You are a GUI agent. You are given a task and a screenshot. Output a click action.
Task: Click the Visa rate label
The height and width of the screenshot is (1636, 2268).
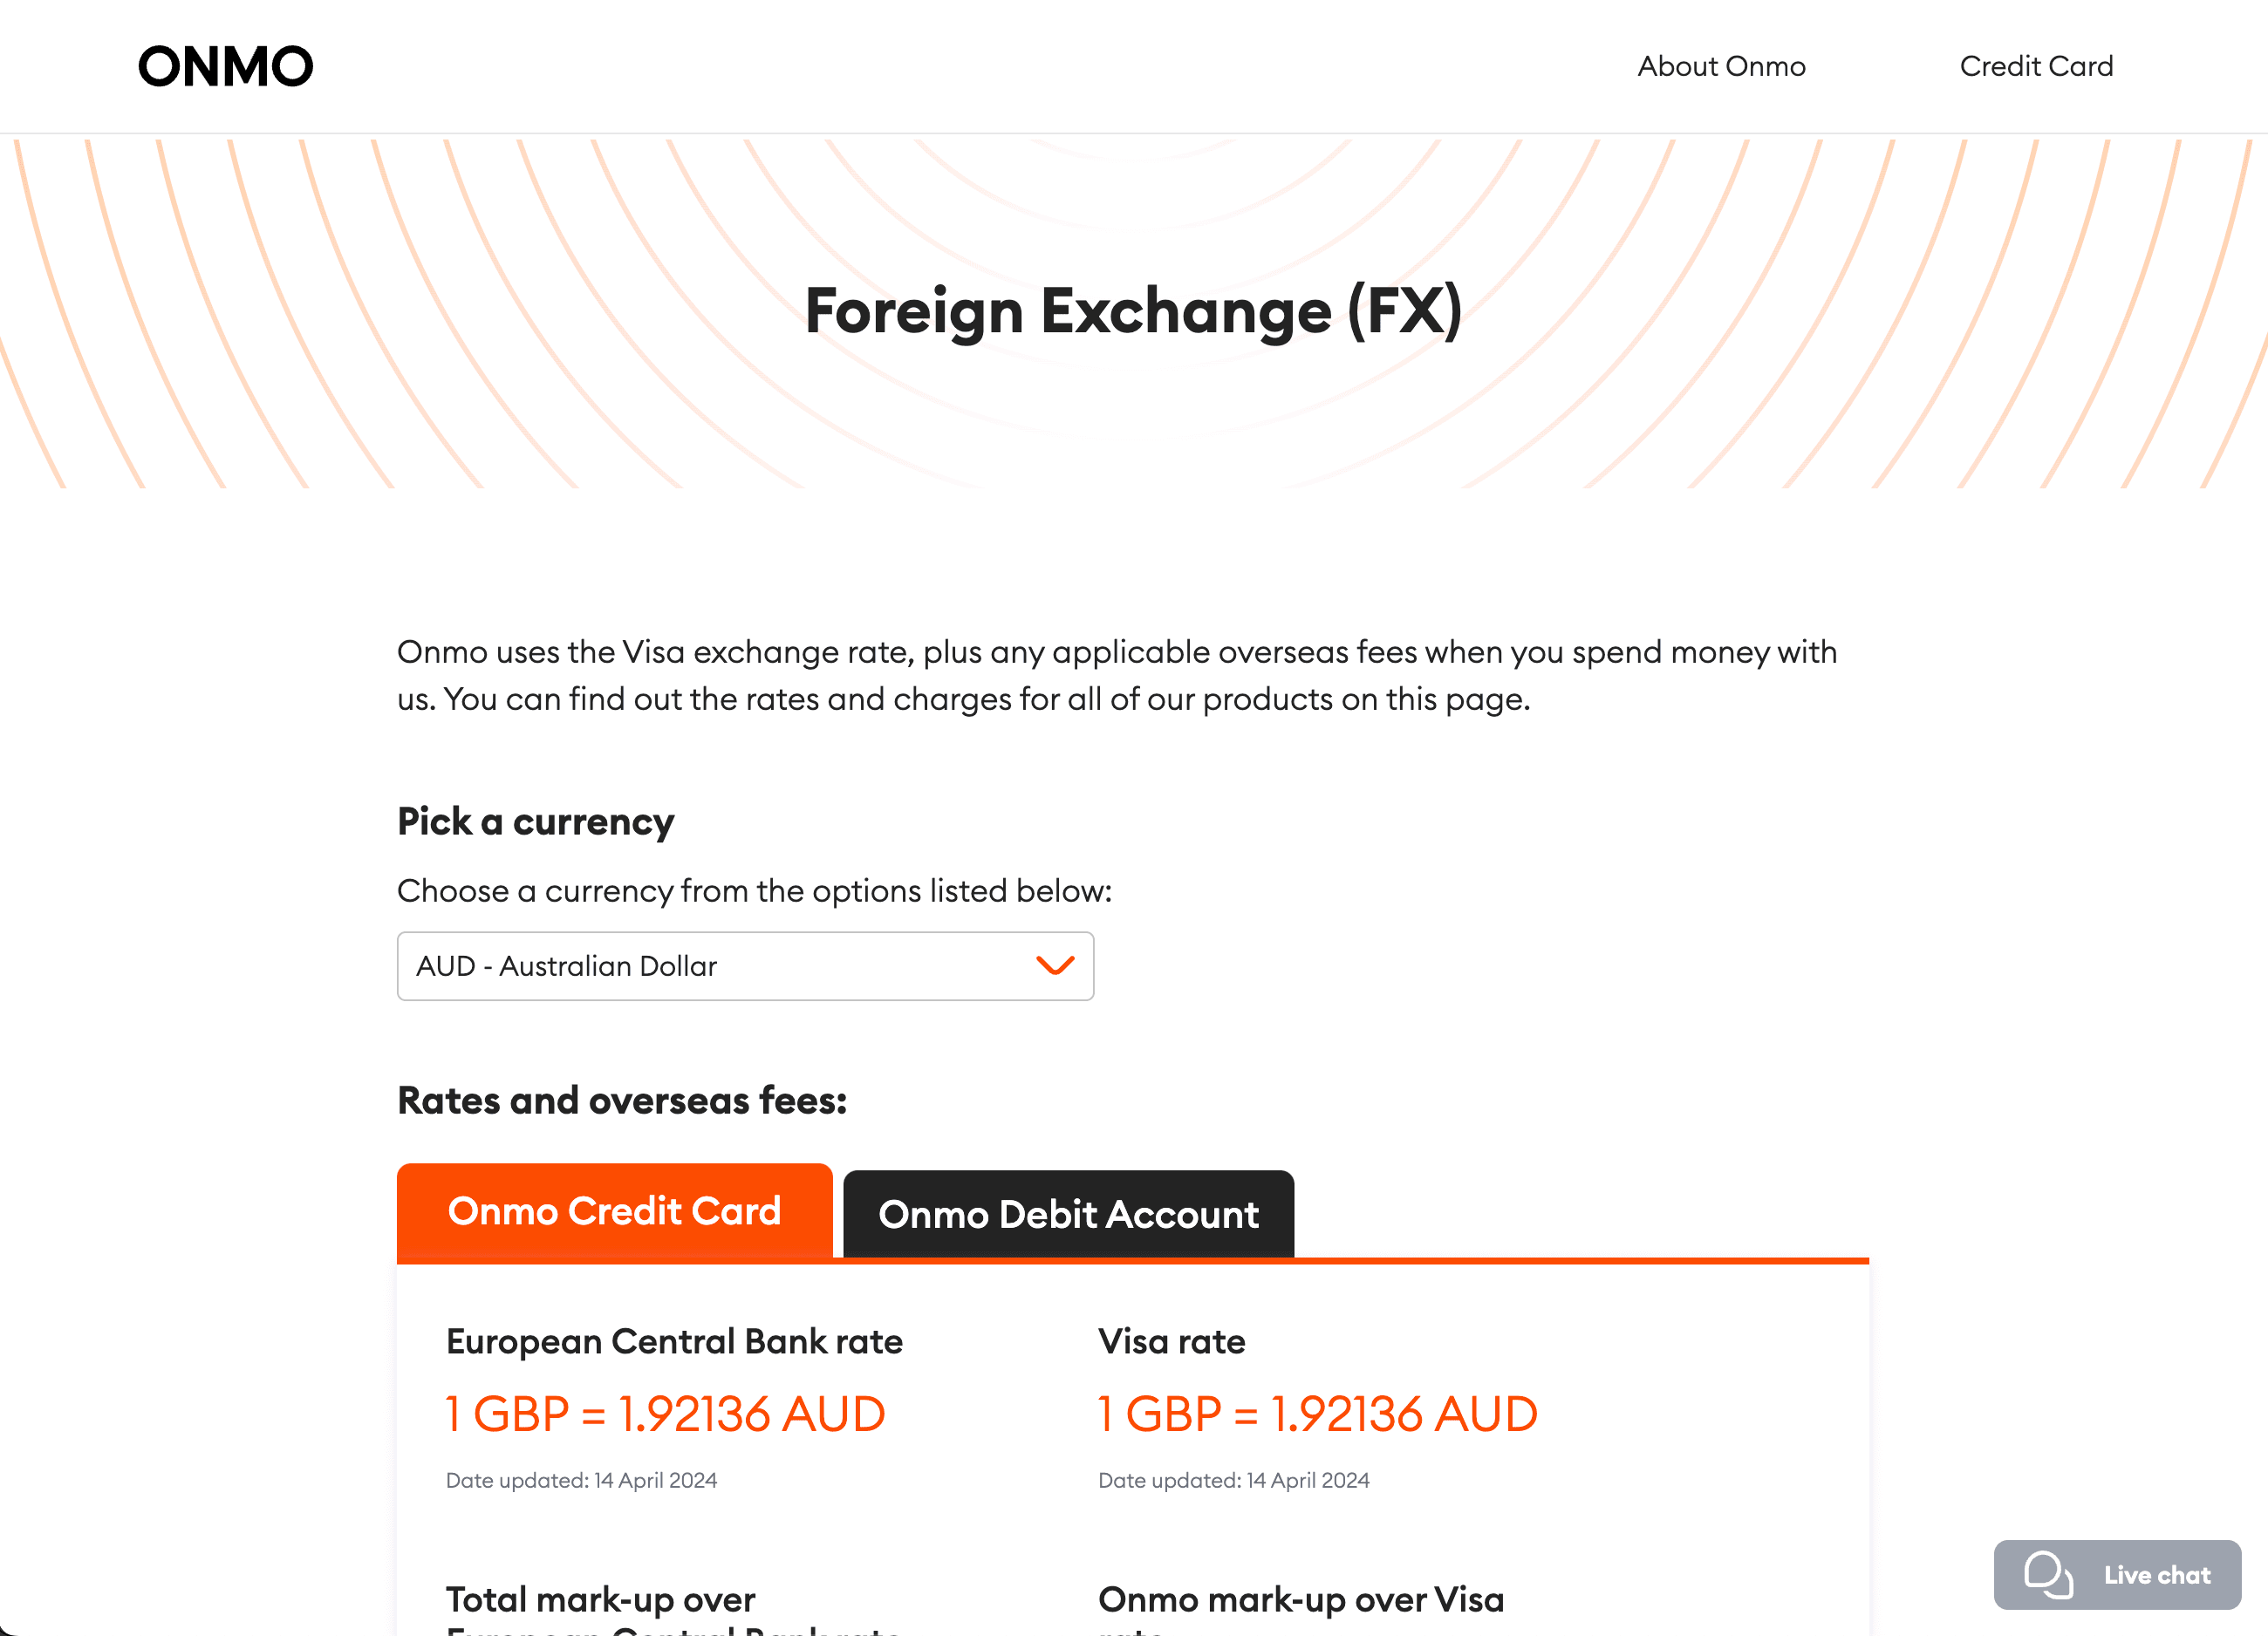point(1171,1341)
